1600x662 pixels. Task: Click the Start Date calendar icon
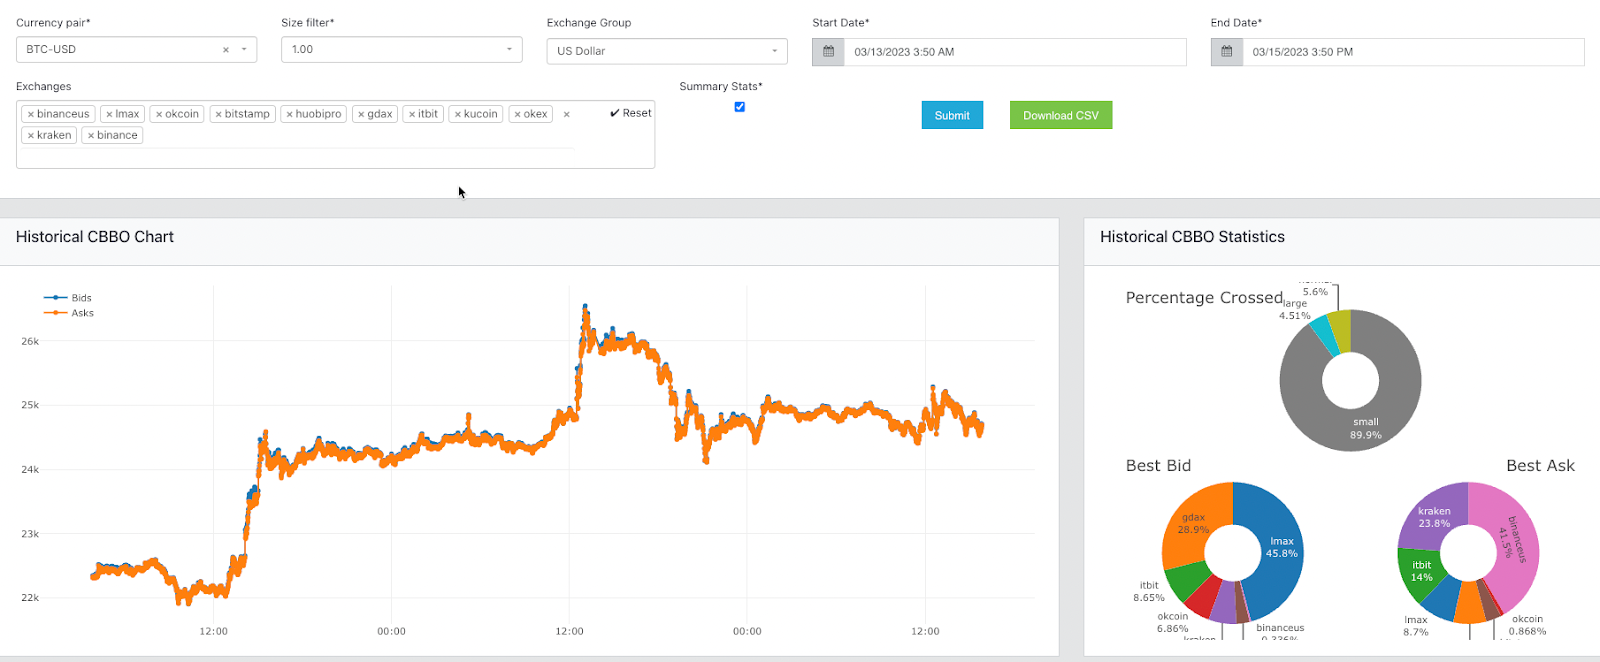(x=828, y=52)
